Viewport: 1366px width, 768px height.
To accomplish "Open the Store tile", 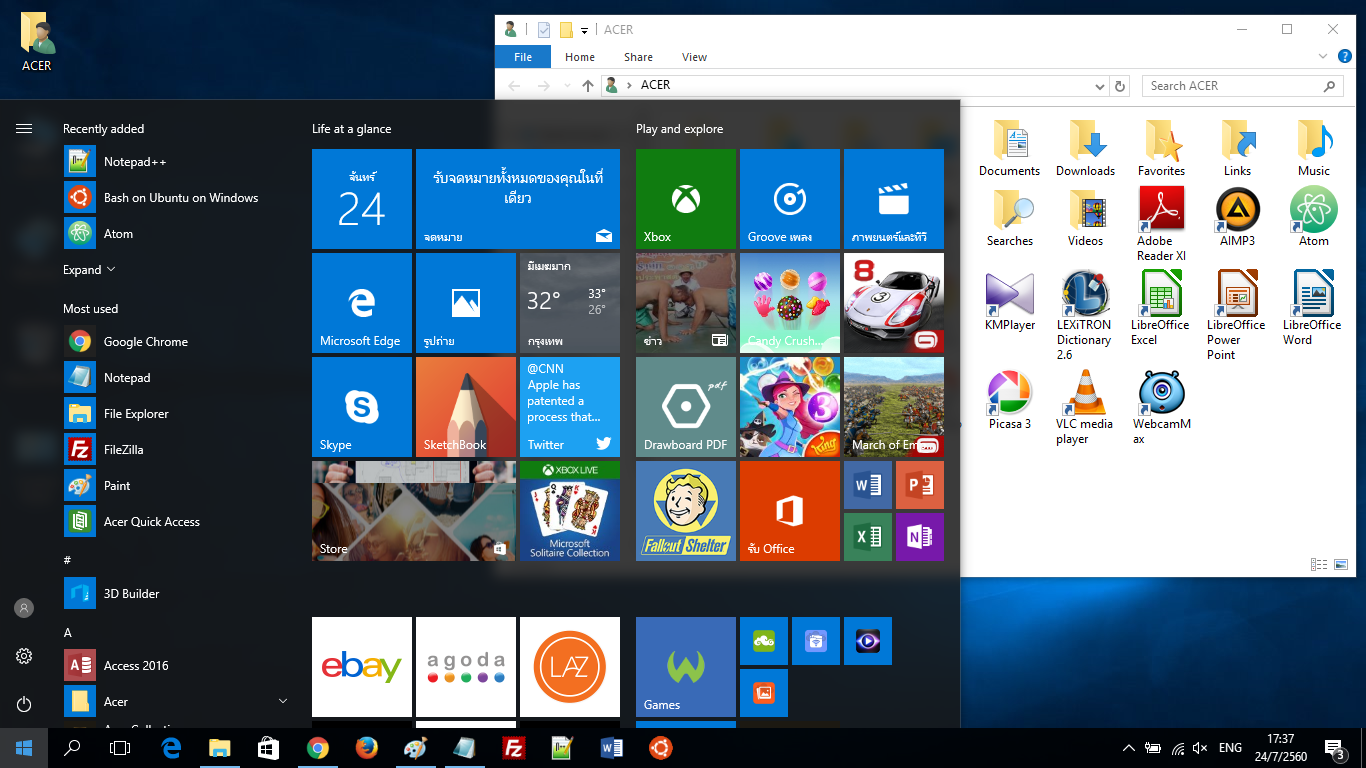I will tap(414, 511).
